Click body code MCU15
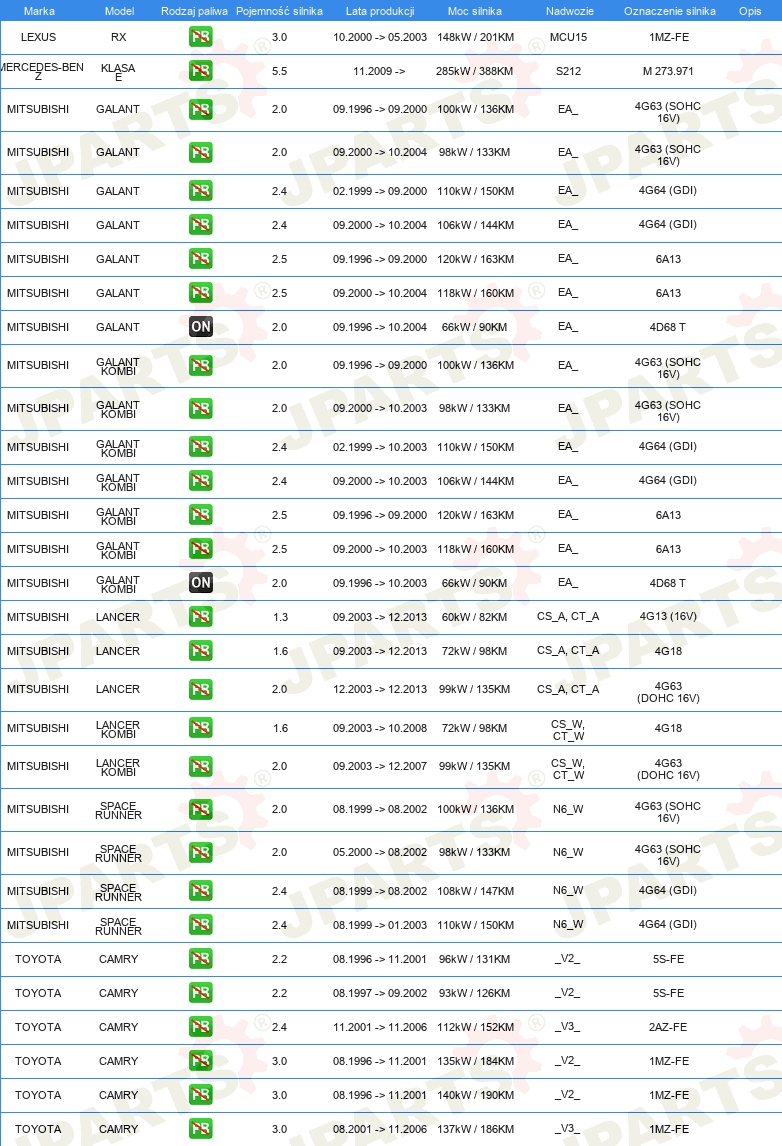The height and width of the screenshot is (1146, 782). point(568,37)
